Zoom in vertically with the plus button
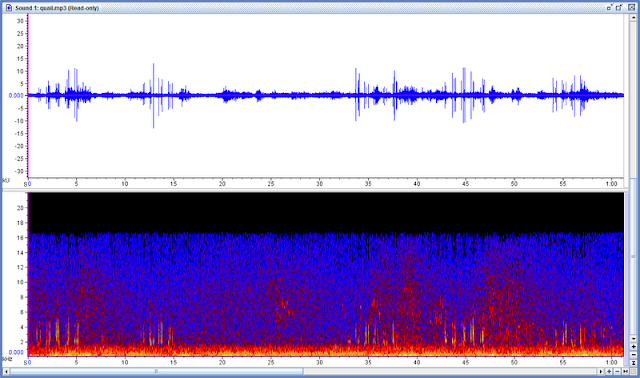This screenshot has height=378, width=640. click(633, 347)
